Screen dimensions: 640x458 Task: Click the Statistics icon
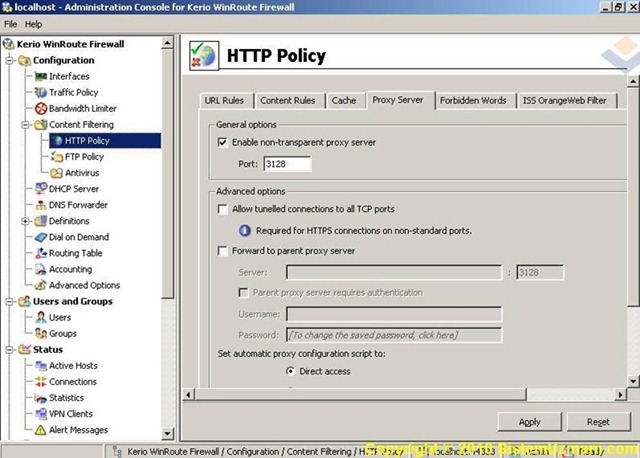[x=40, y=398]
